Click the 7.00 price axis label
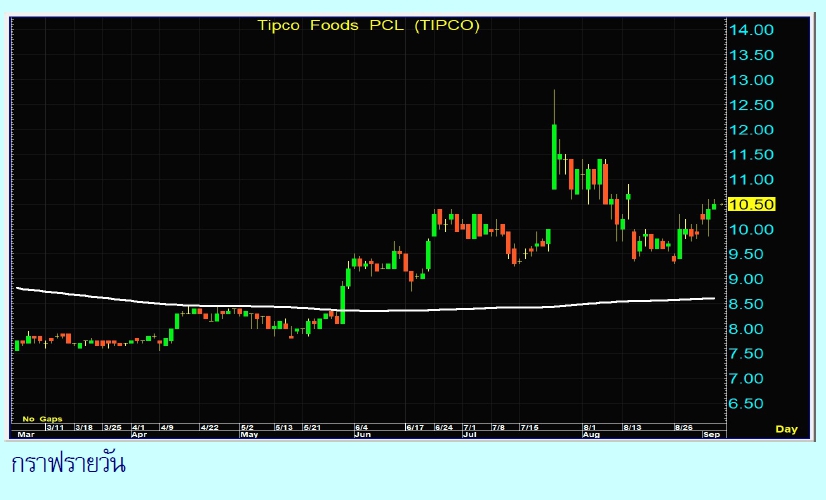Screen dimensions: 826x500 (746, 378)
